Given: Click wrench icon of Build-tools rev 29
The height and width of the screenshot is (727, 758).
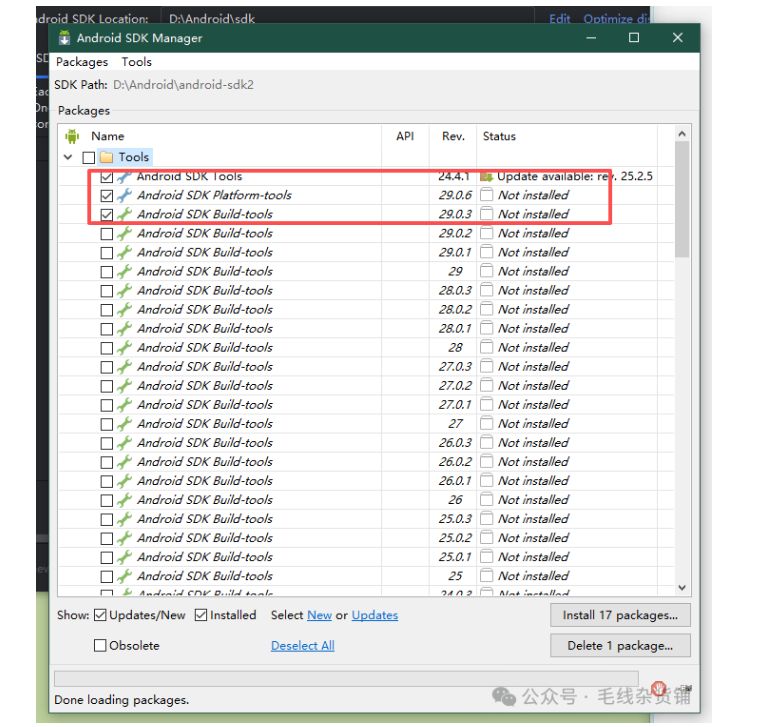Looking at the screenshot, I should tap(124, 272).
